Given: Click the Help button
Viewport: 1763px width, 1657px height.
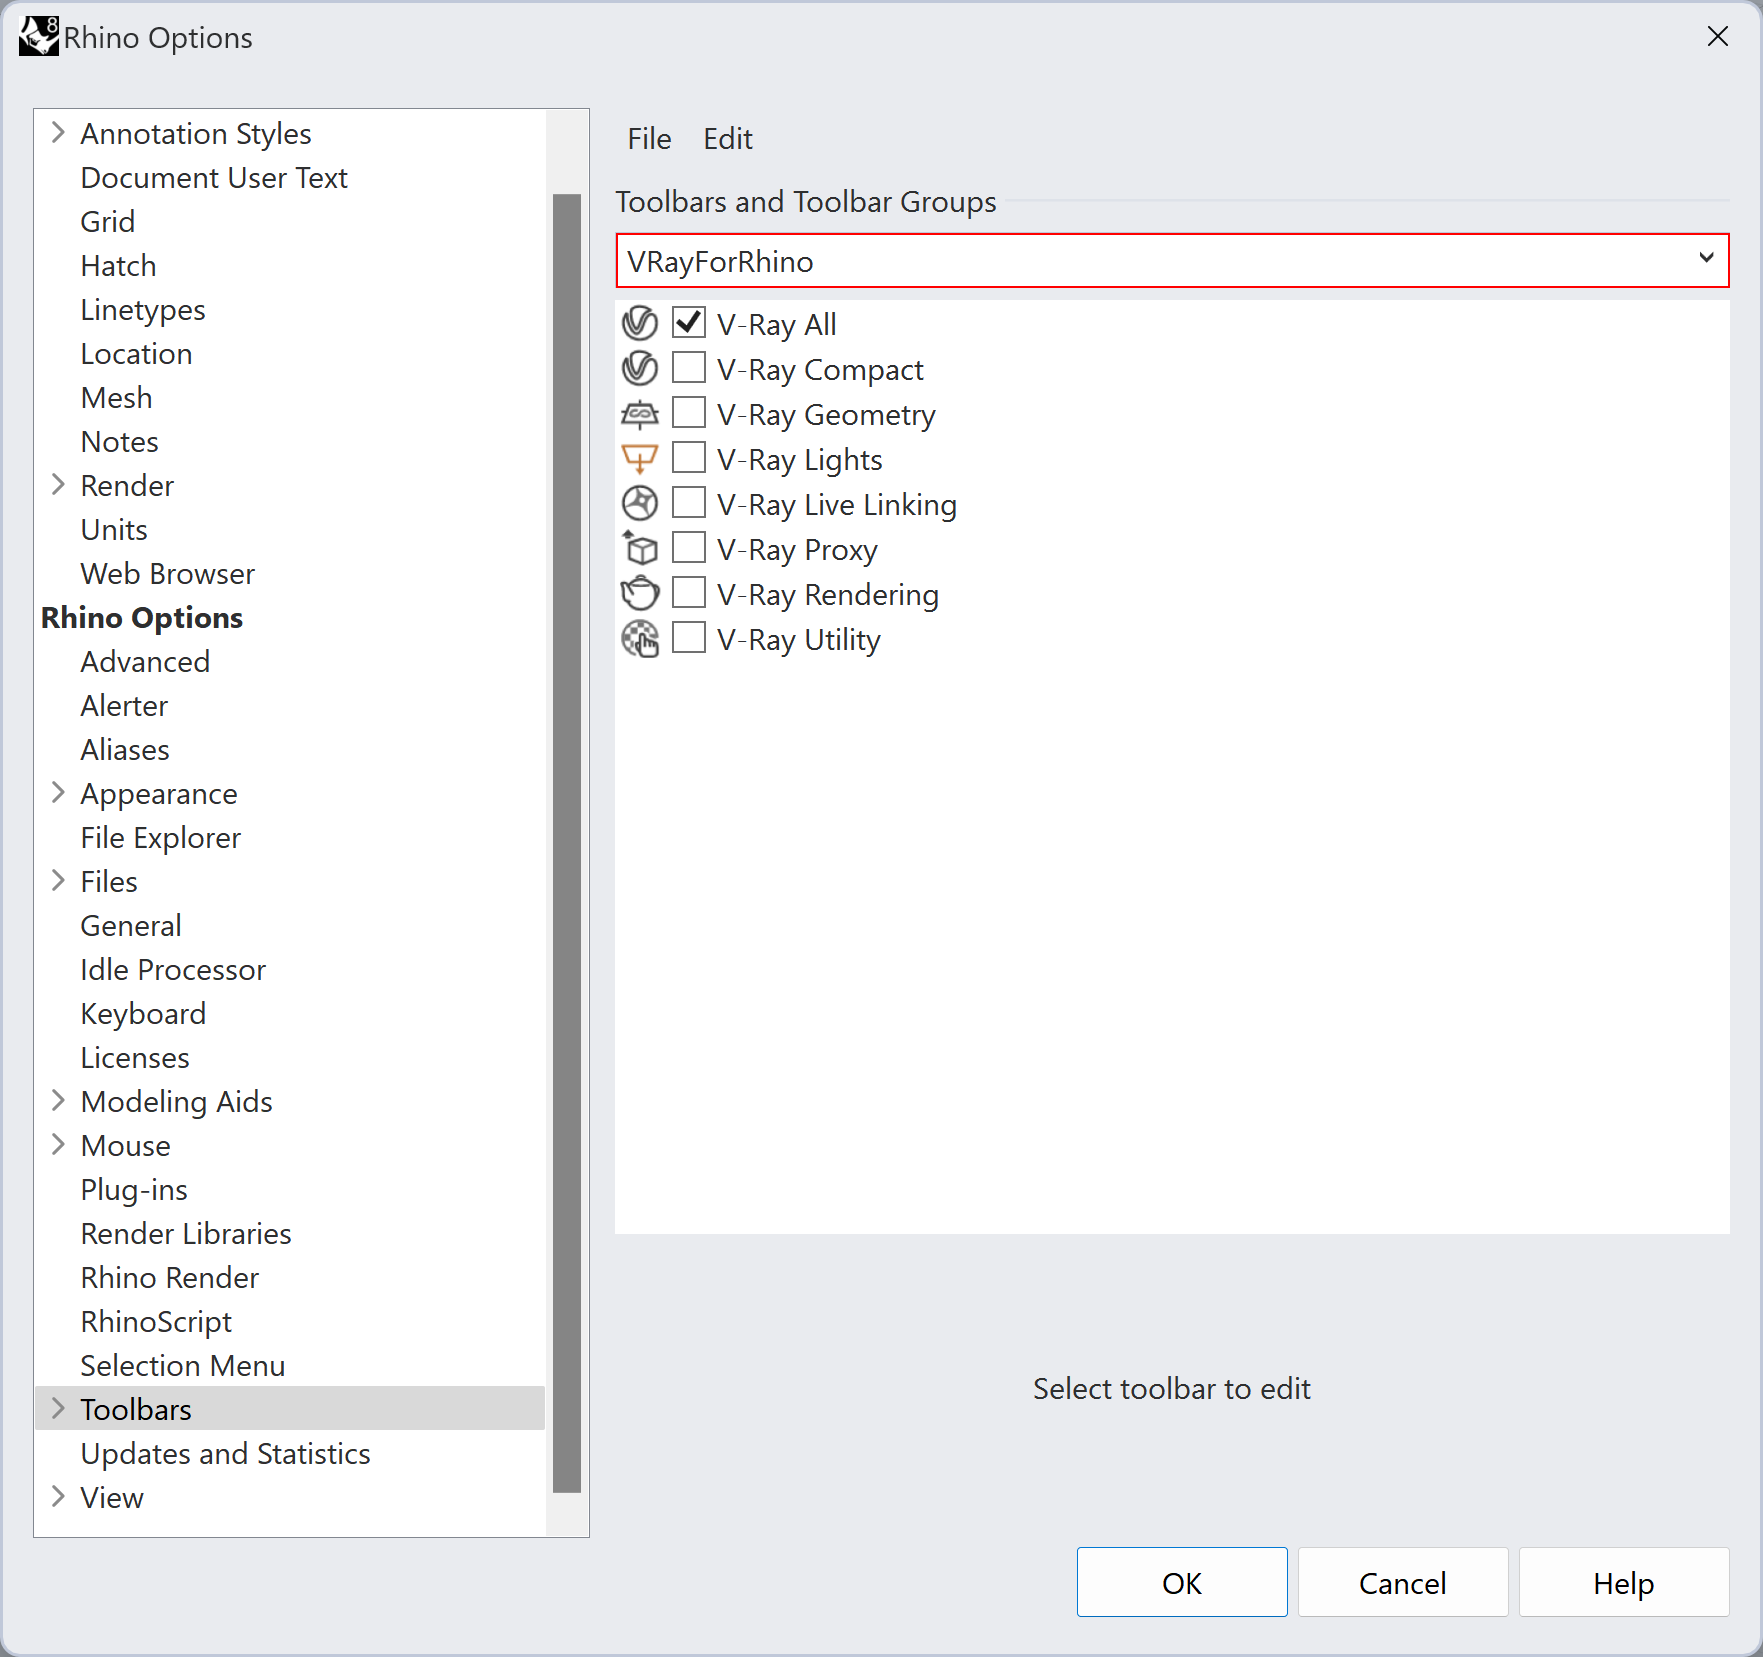Looking at the screenshot, I should click(1624, 1583).
